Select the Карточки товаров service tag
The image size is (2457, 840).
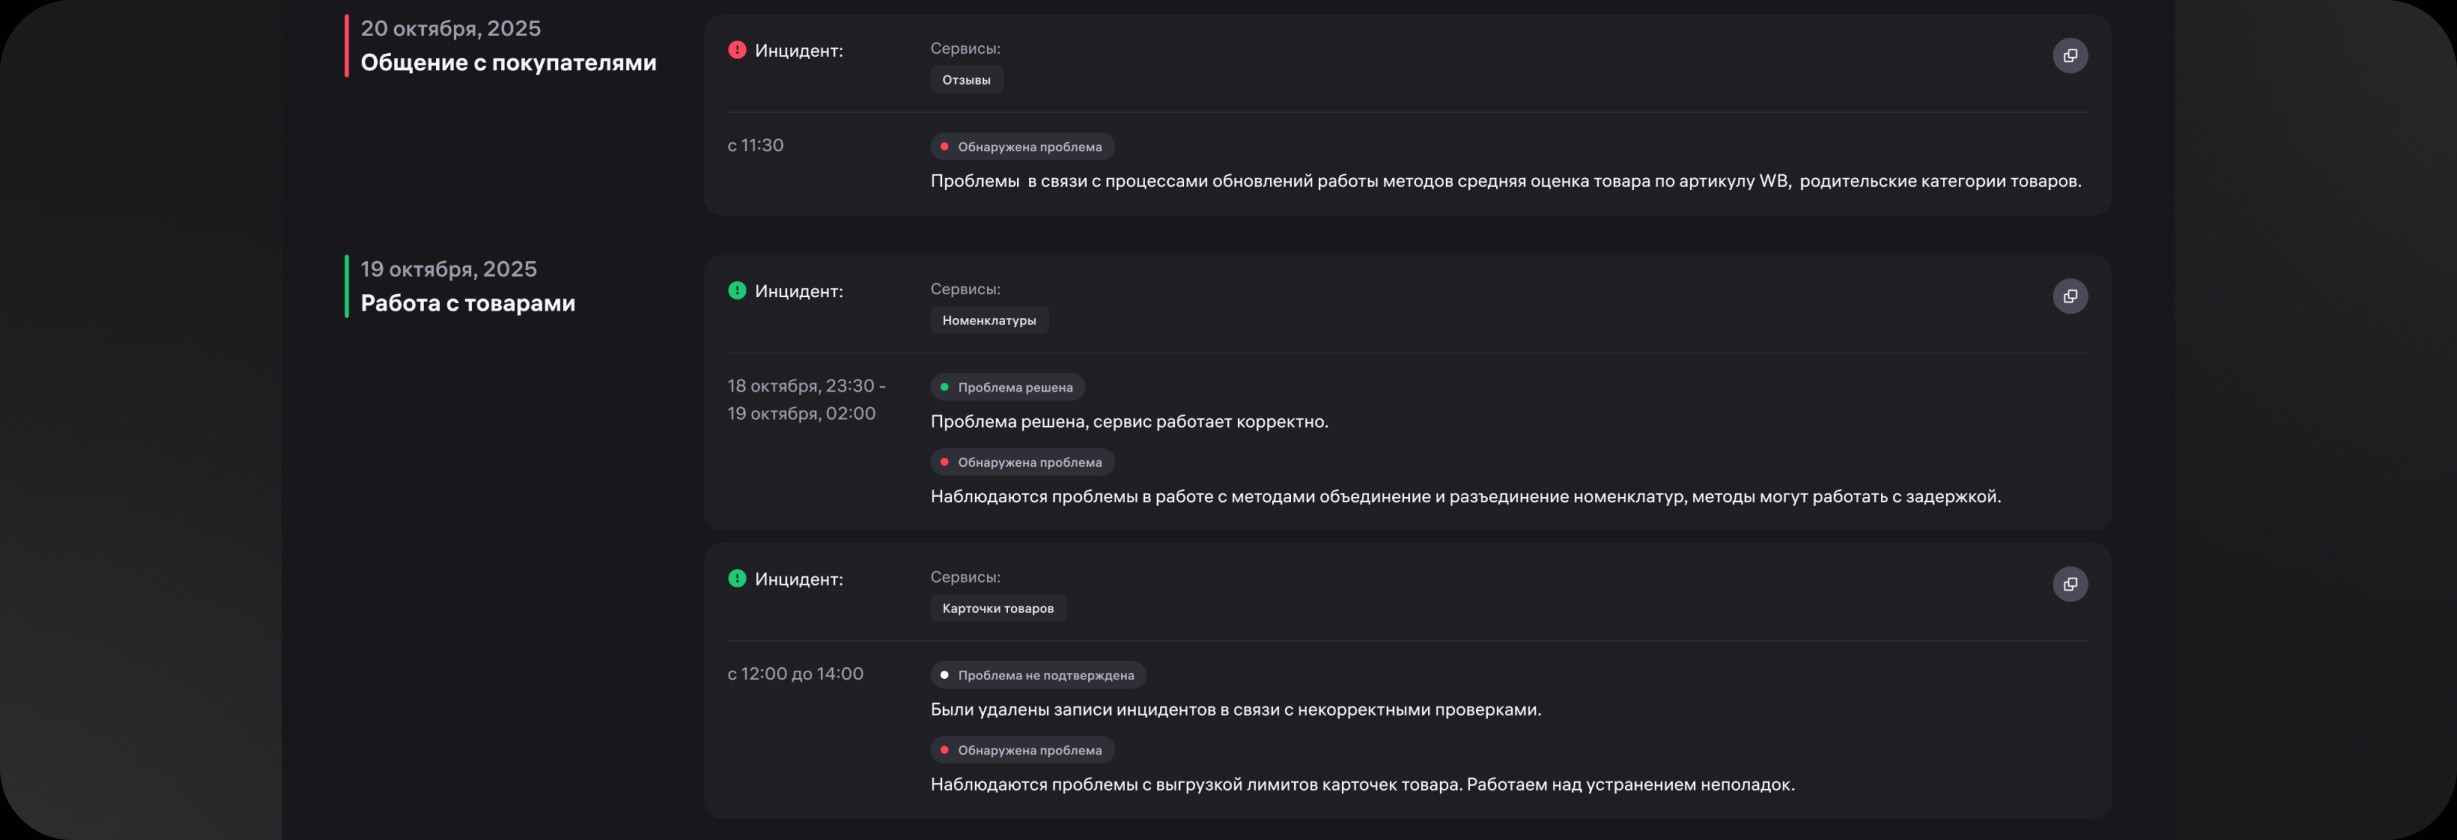tap(997, 609)
